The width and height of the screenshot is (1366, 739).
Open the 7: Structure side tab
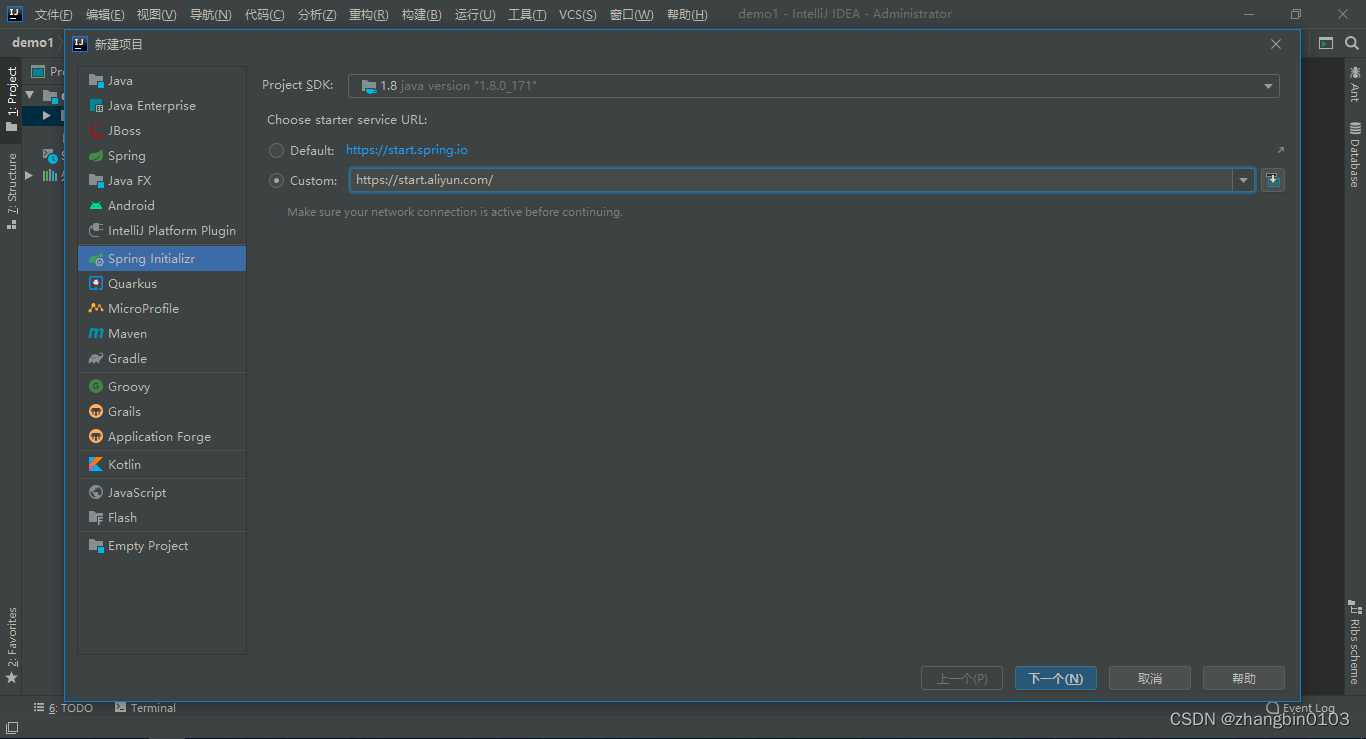pos(12,191)
